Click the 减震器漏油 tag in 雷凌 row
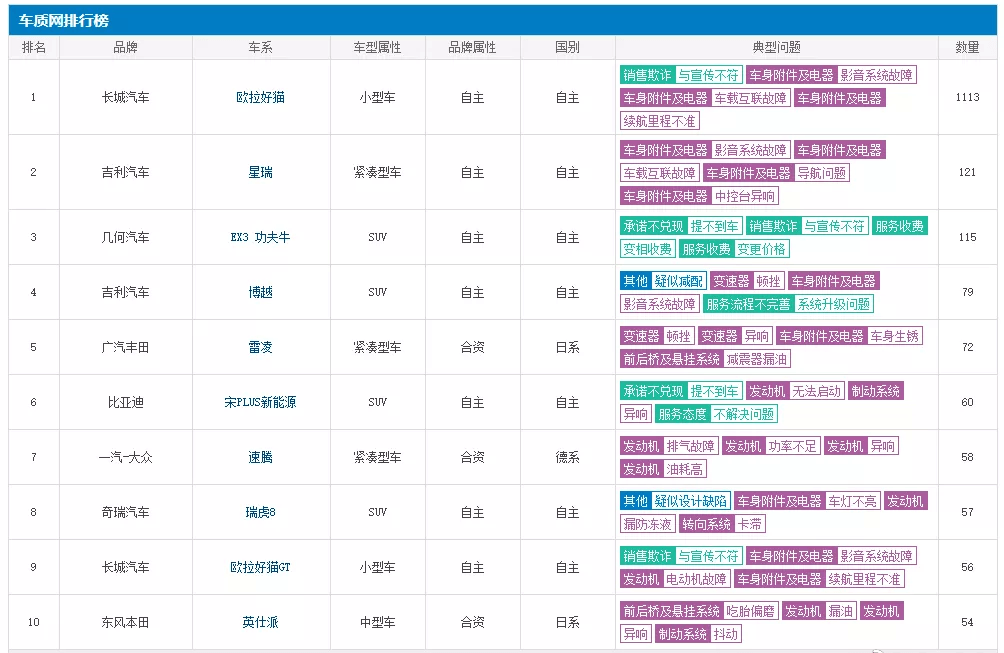Screen dimensions: 1004x653 (x=757, y=359)
